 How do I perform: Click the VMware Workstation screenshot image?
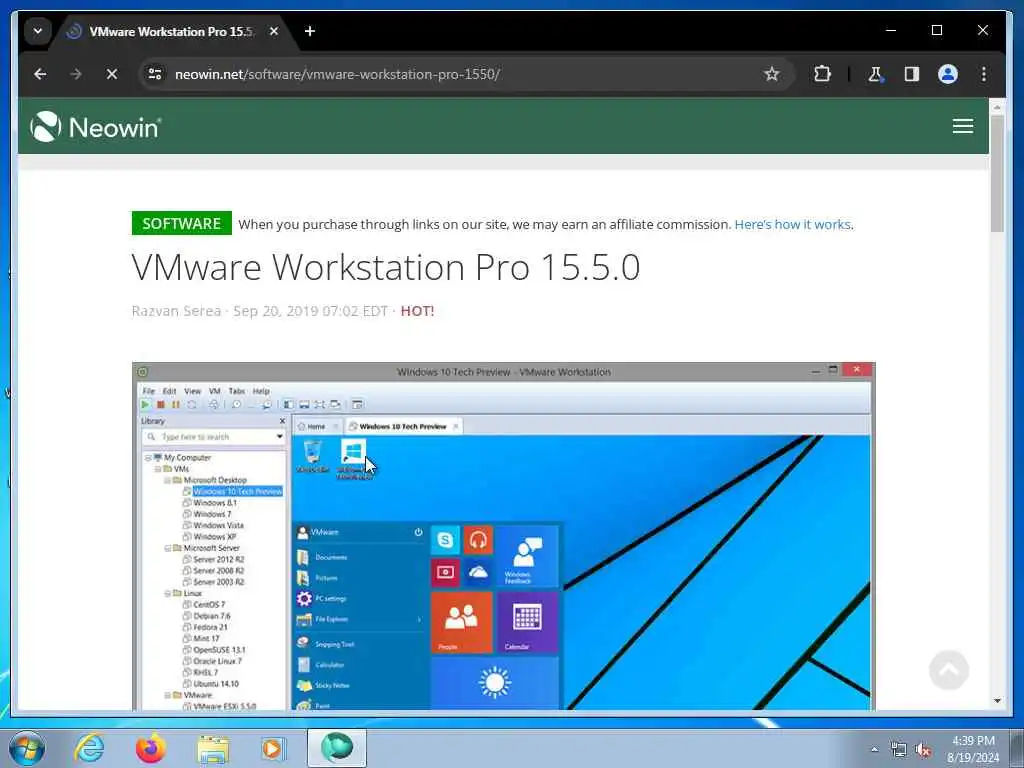[x=504, y=536]
